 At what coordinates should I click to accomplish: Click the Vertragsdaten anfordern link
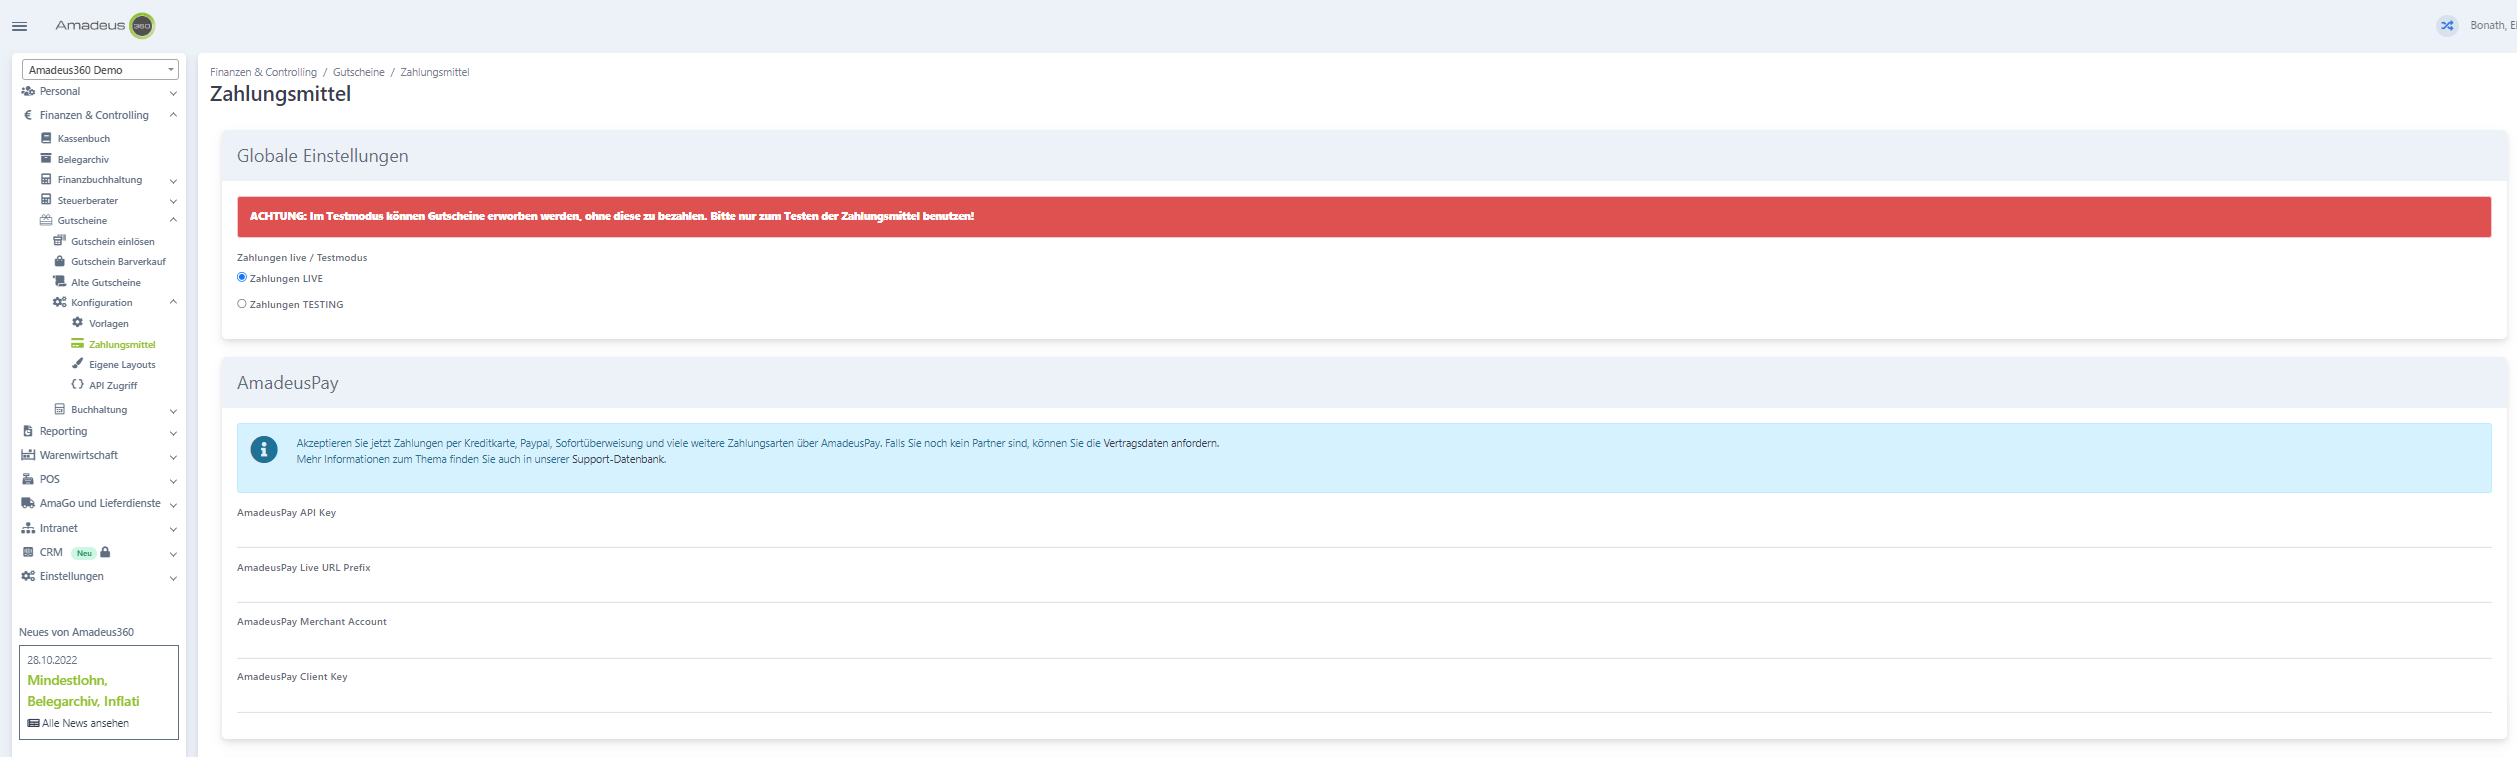[1160, 443]
